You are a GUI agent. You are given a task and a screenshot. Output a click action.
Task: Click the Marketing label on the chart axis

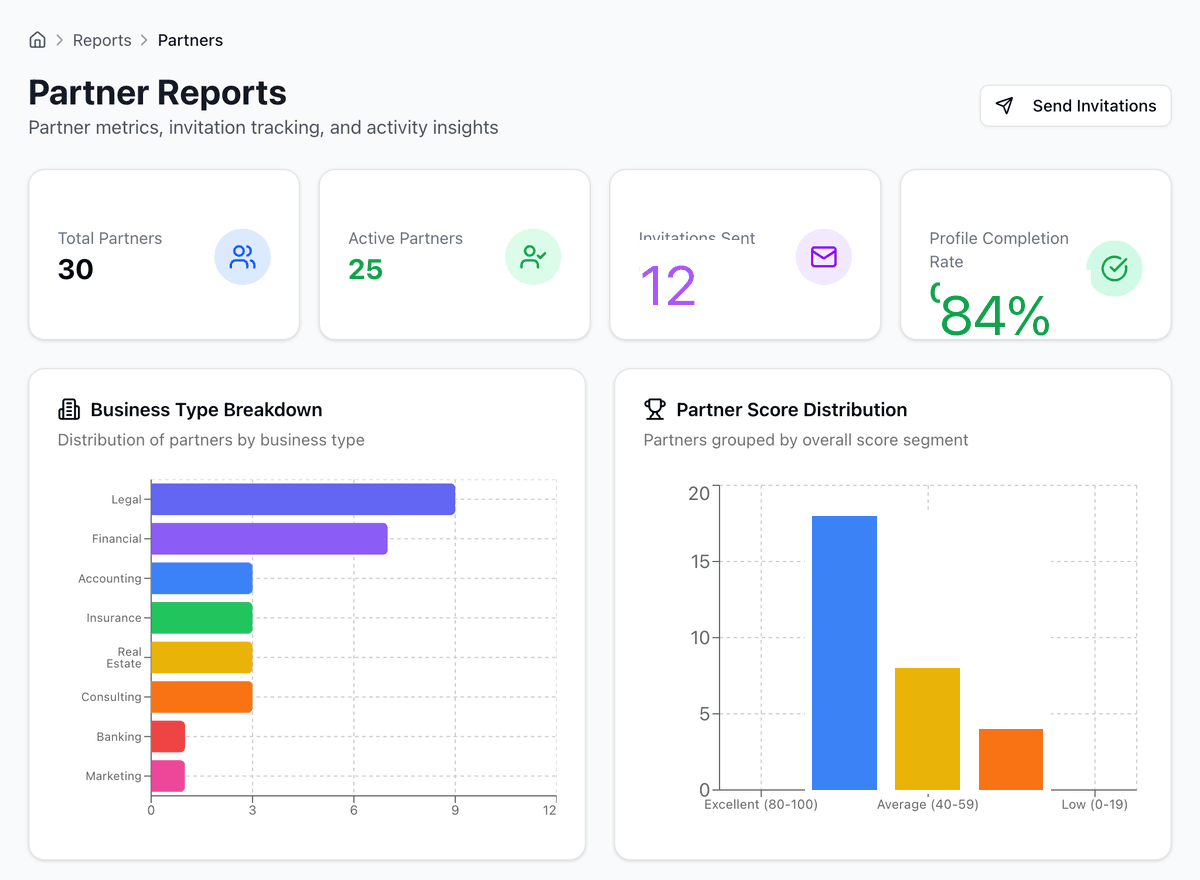coord(113,776)
